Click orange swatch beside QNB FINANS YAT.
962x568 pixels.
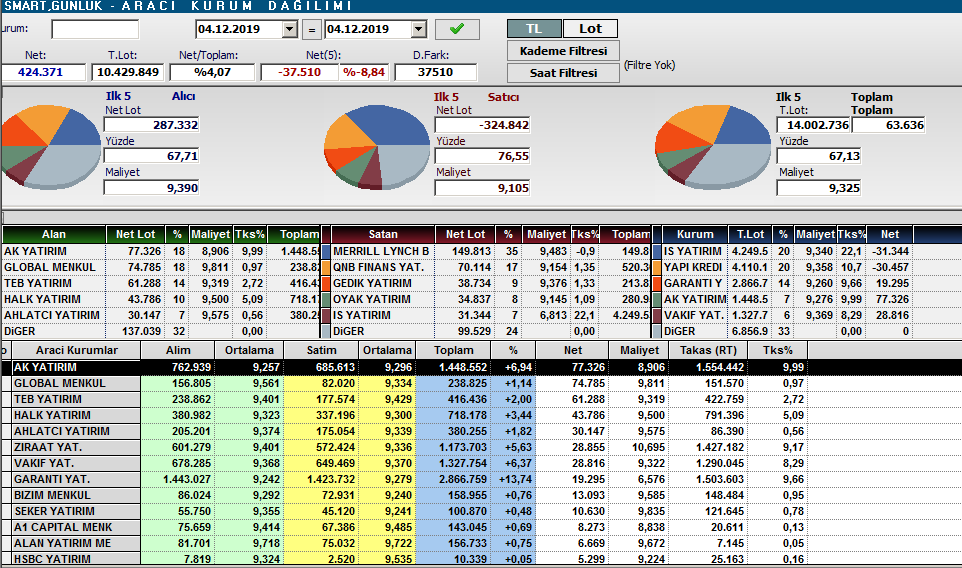coord(326,267)
